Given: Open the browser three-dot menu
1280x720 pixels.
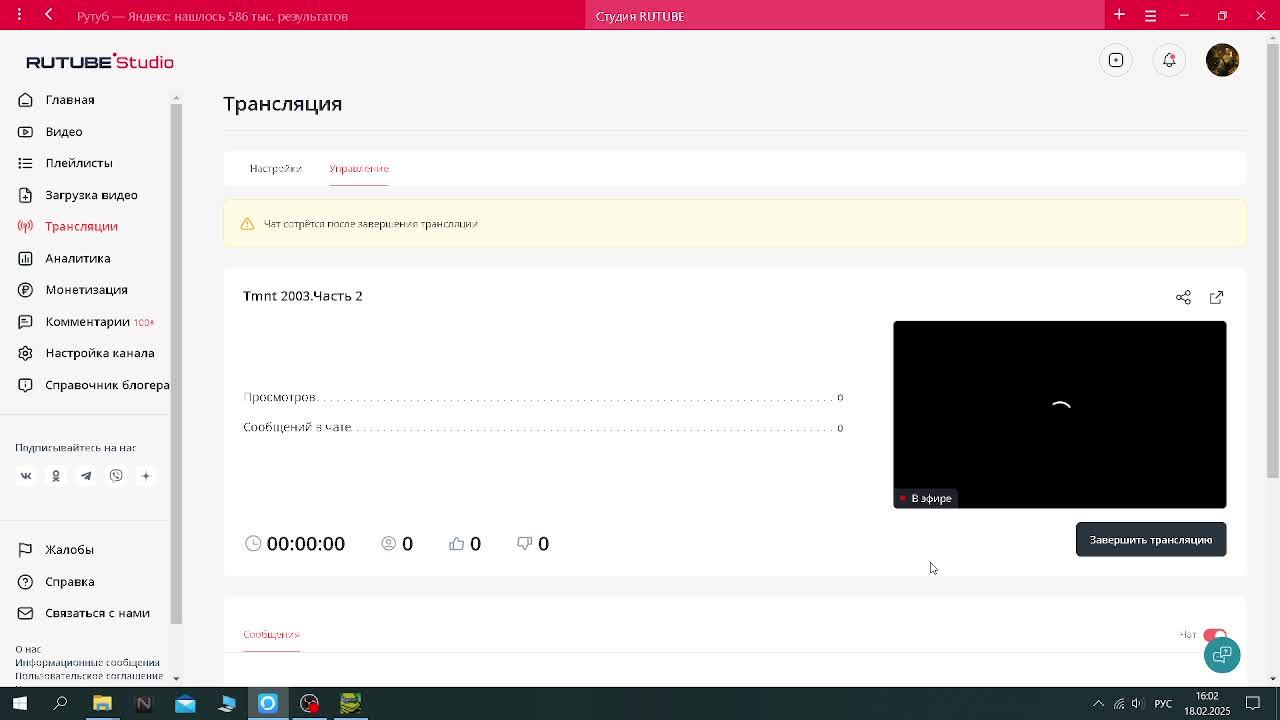Looking at the screenshot, I should click(x=19, y=15).
